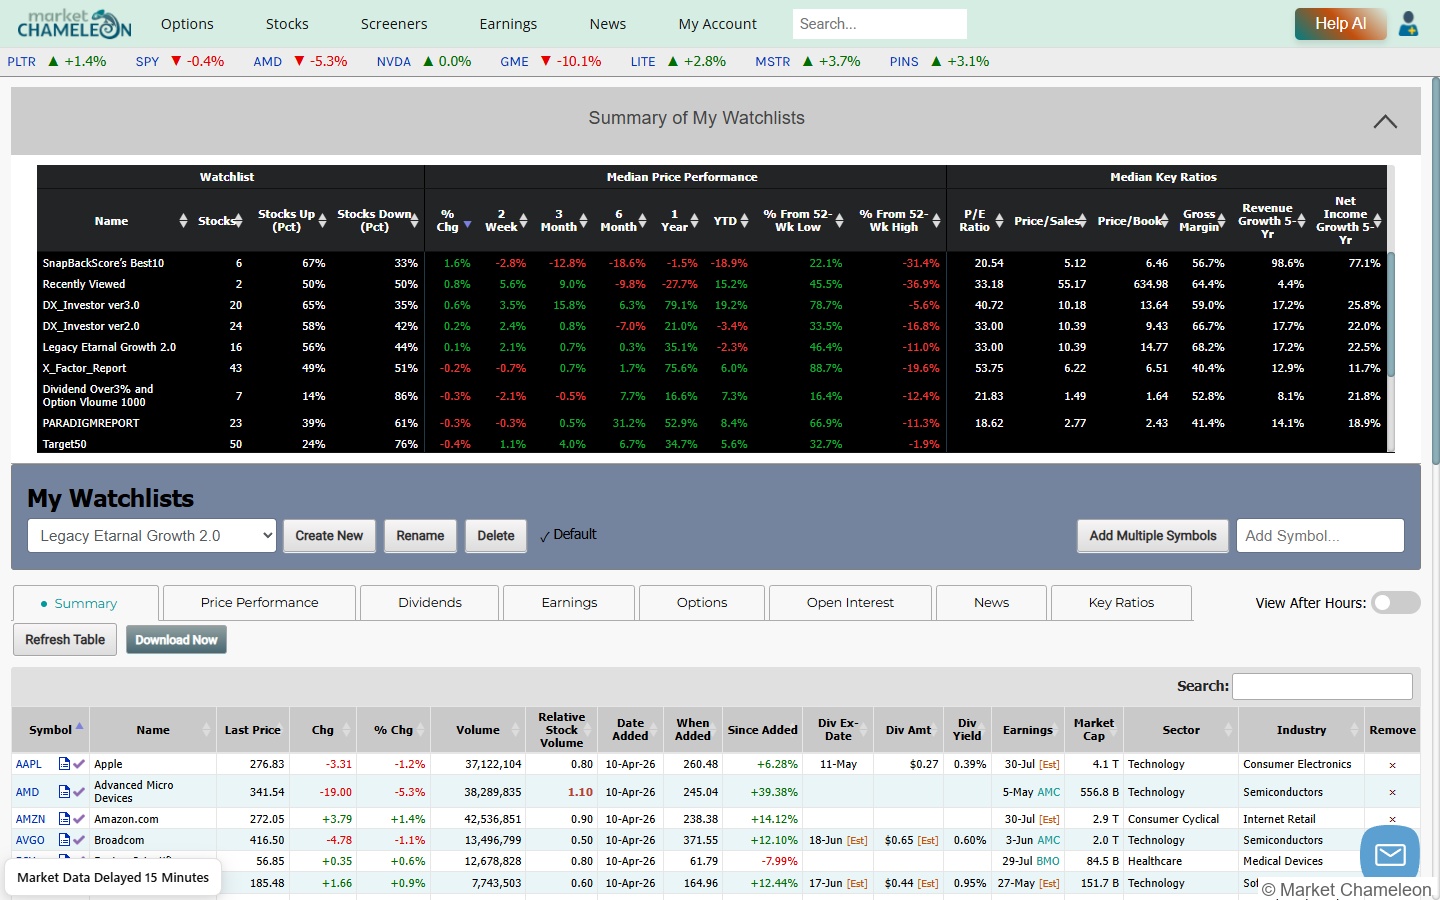Click the summary table vertical scrollbar
The image size is (1440, 900).
pos(1390,315)
